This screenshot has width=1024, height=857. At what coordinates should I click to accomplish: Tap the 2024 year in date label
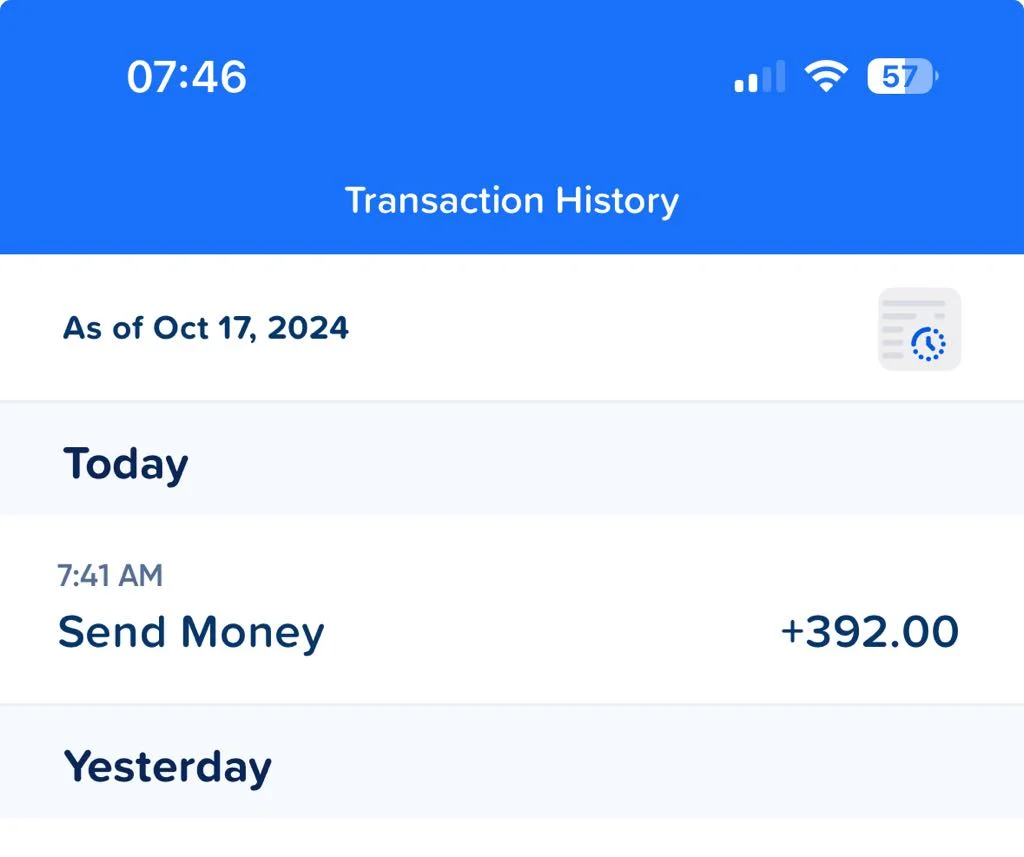coord(308,328)
